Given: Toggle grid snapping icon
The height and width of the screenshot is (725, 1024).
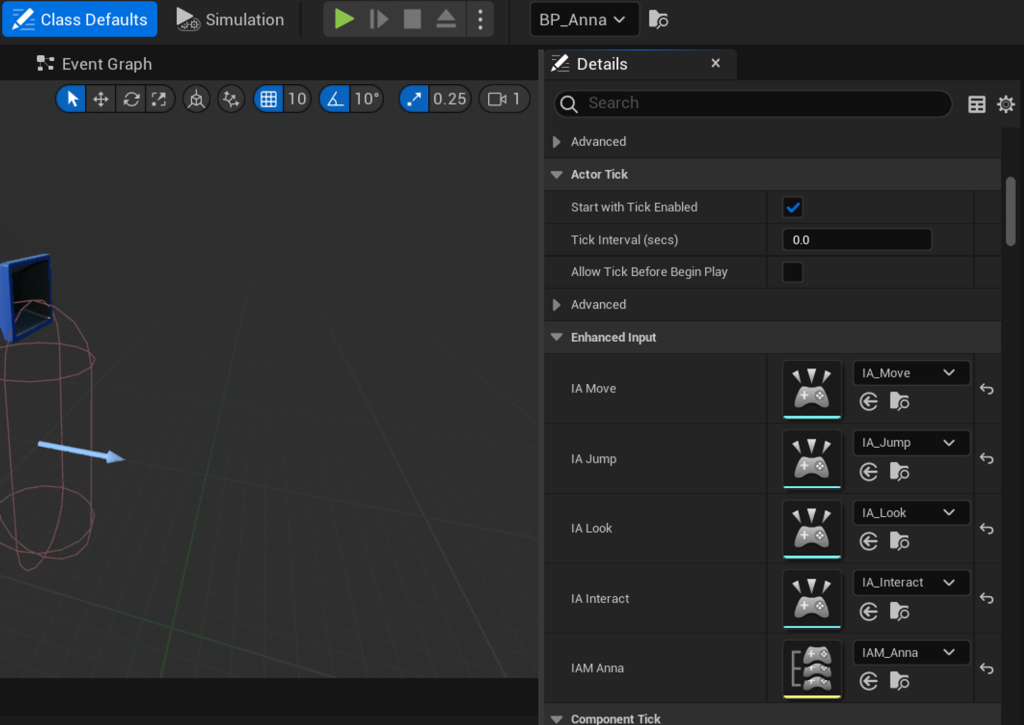Looking at the screenshot, I should 267,99.
